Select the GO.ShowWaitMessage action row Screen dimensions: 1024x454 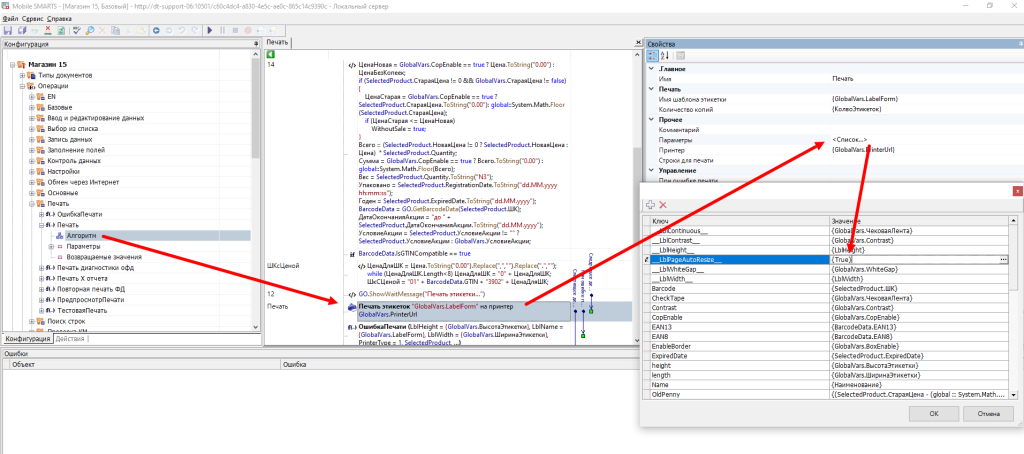click(x=421, y=295)
